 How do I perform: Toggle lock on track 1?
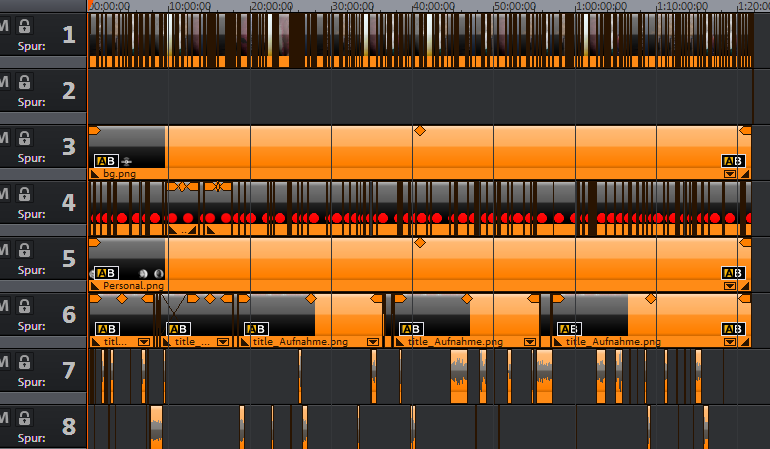[x=24, y=28]
